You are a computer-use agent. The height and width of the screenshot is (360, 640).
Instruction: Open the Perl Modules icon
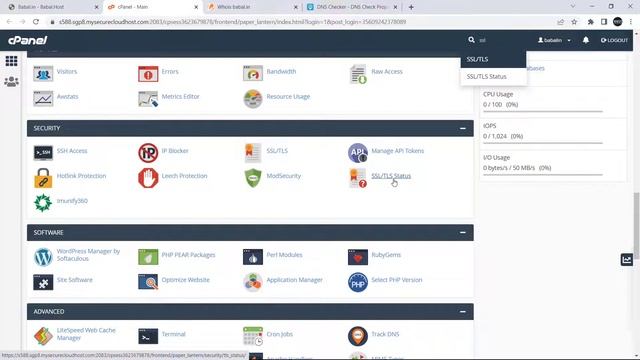253,257
